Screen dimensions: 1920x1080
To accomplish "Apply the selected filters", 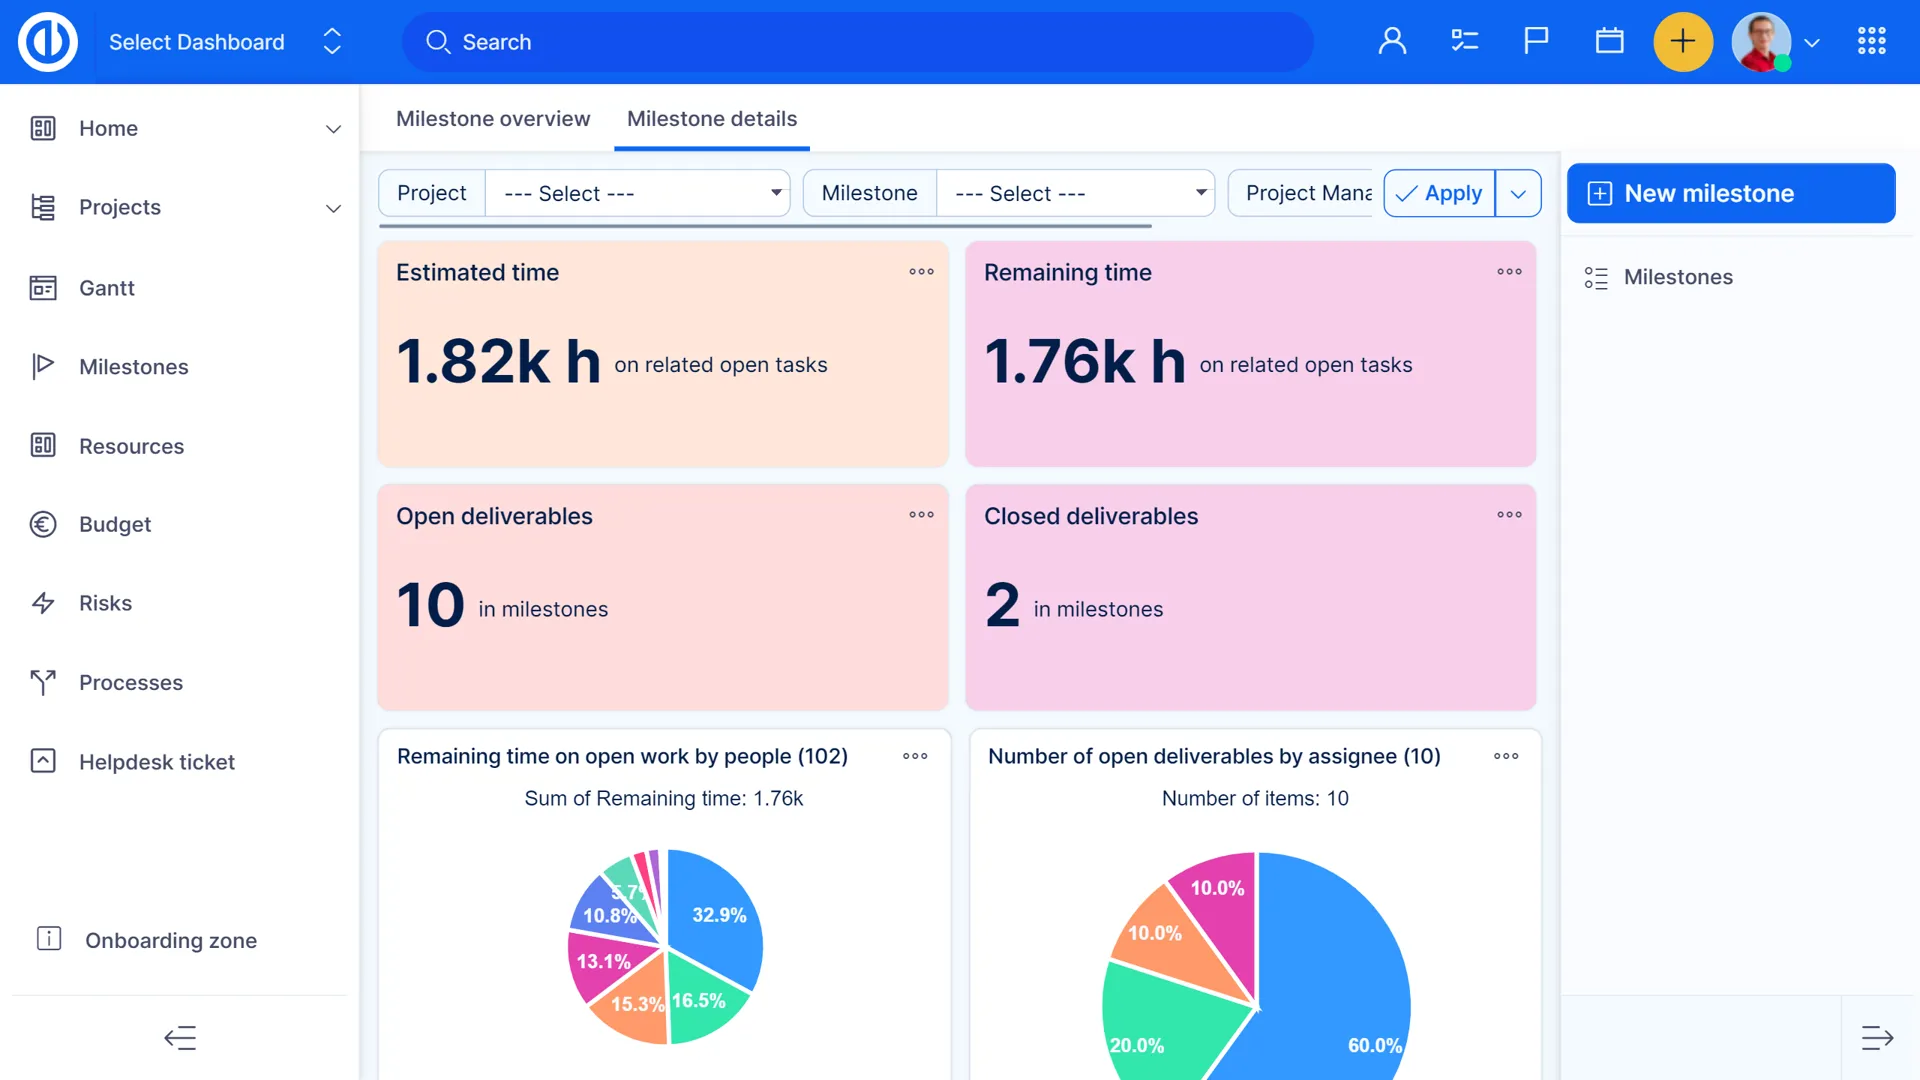I will (1440, 193).
